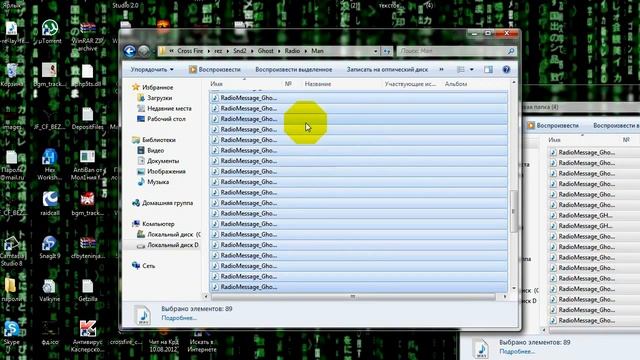Go back with the Explorer back arrow
640x360 pixels.
pos(129,51)
